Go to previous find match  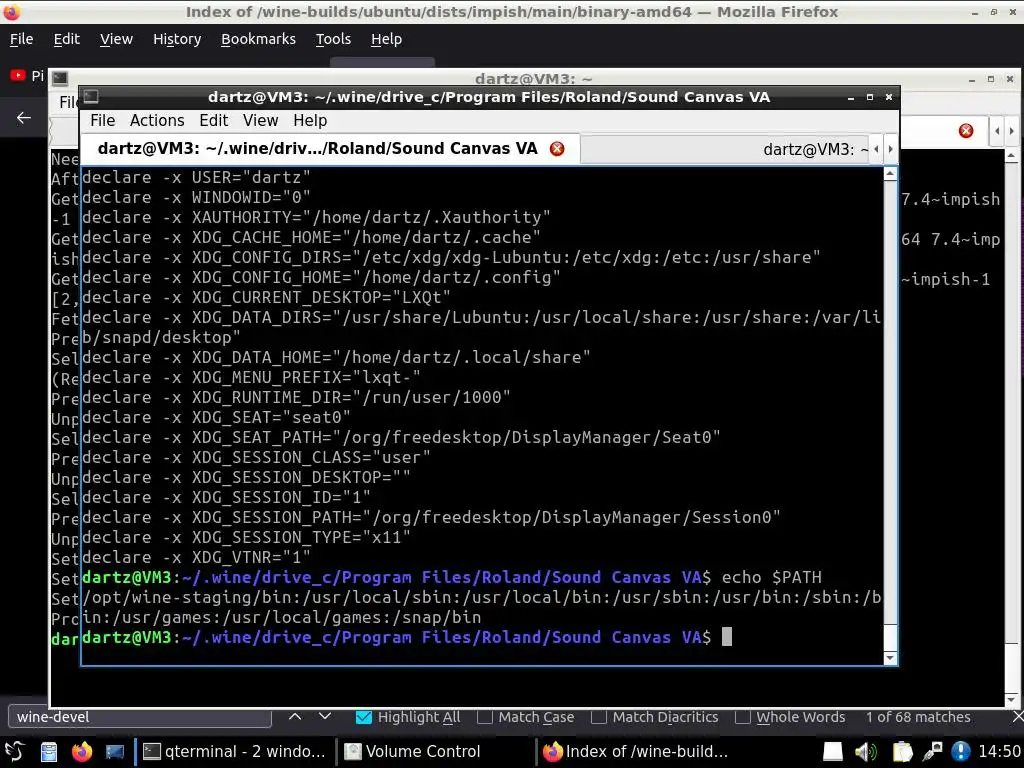(295, 716)
